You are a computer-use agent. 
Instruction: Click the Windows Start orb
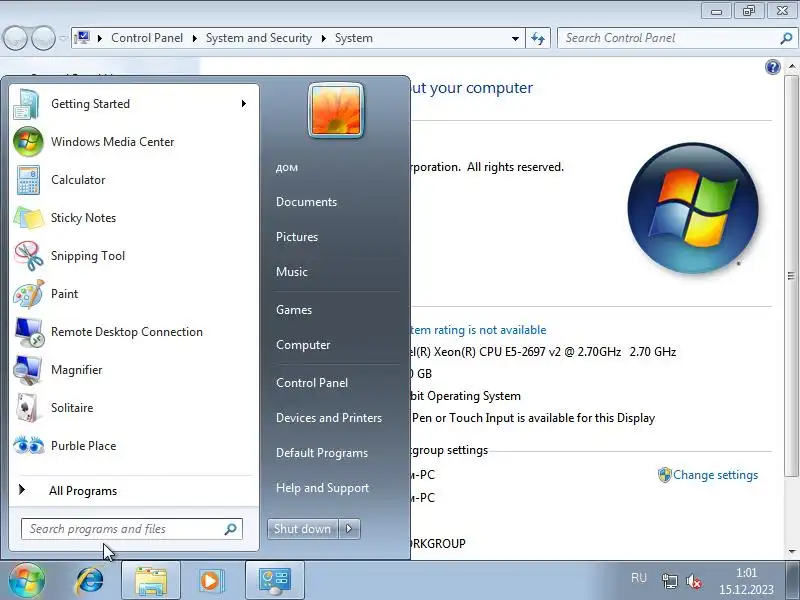[x=26, y=581]
